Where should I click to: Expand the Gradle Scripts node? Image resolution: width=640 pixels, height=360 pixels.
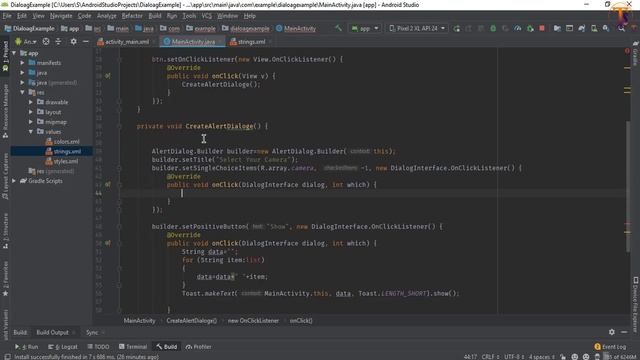(14, 181)
